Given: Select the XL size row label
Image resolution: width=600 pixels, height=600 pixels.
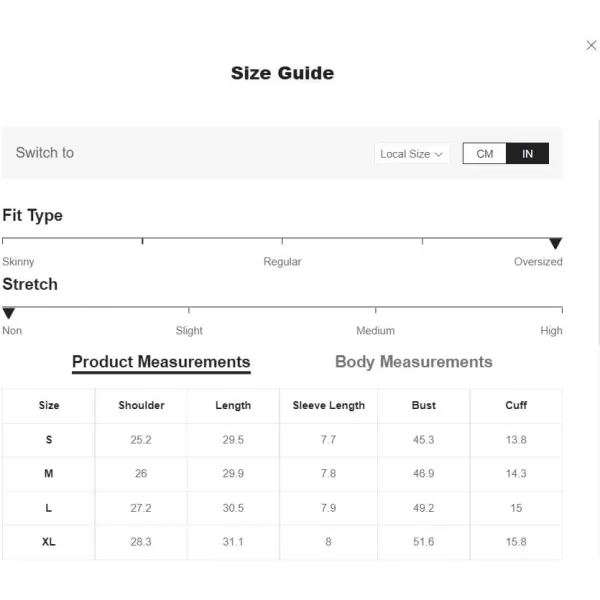Looking at the screenshot, I should point(49,542).
